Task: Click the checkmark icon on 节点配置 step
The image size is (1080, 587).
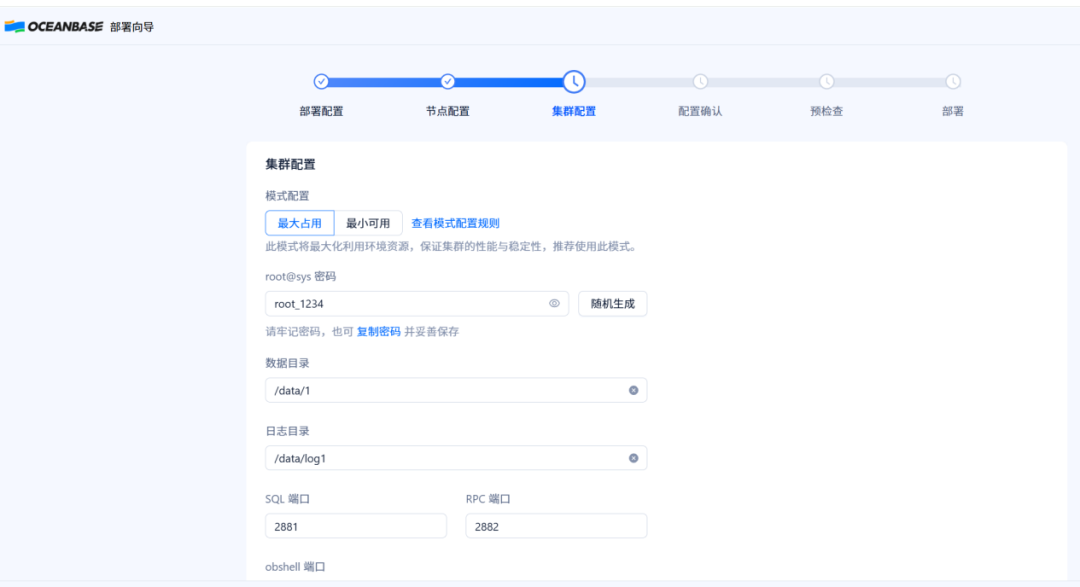Action: tap(448, 83)
